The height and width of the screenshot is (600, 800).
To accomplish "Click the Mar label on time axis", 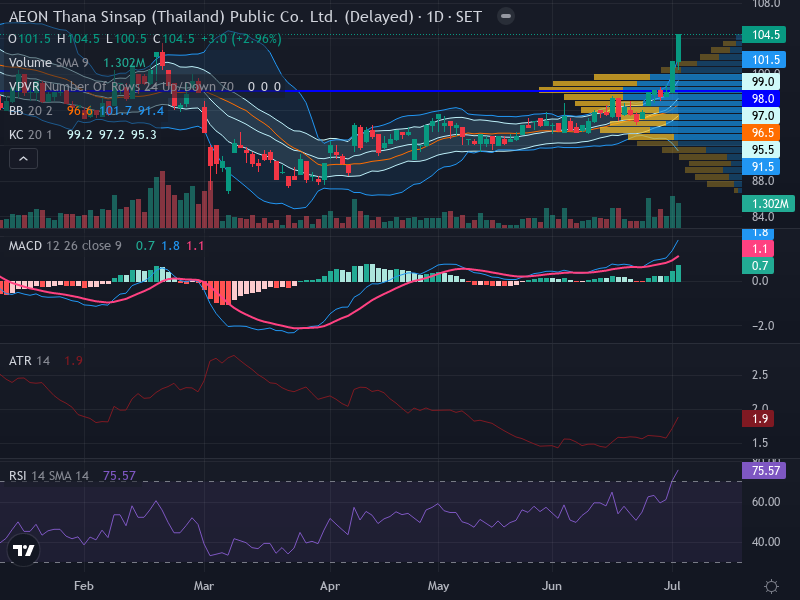I will (x=204, y=586).
